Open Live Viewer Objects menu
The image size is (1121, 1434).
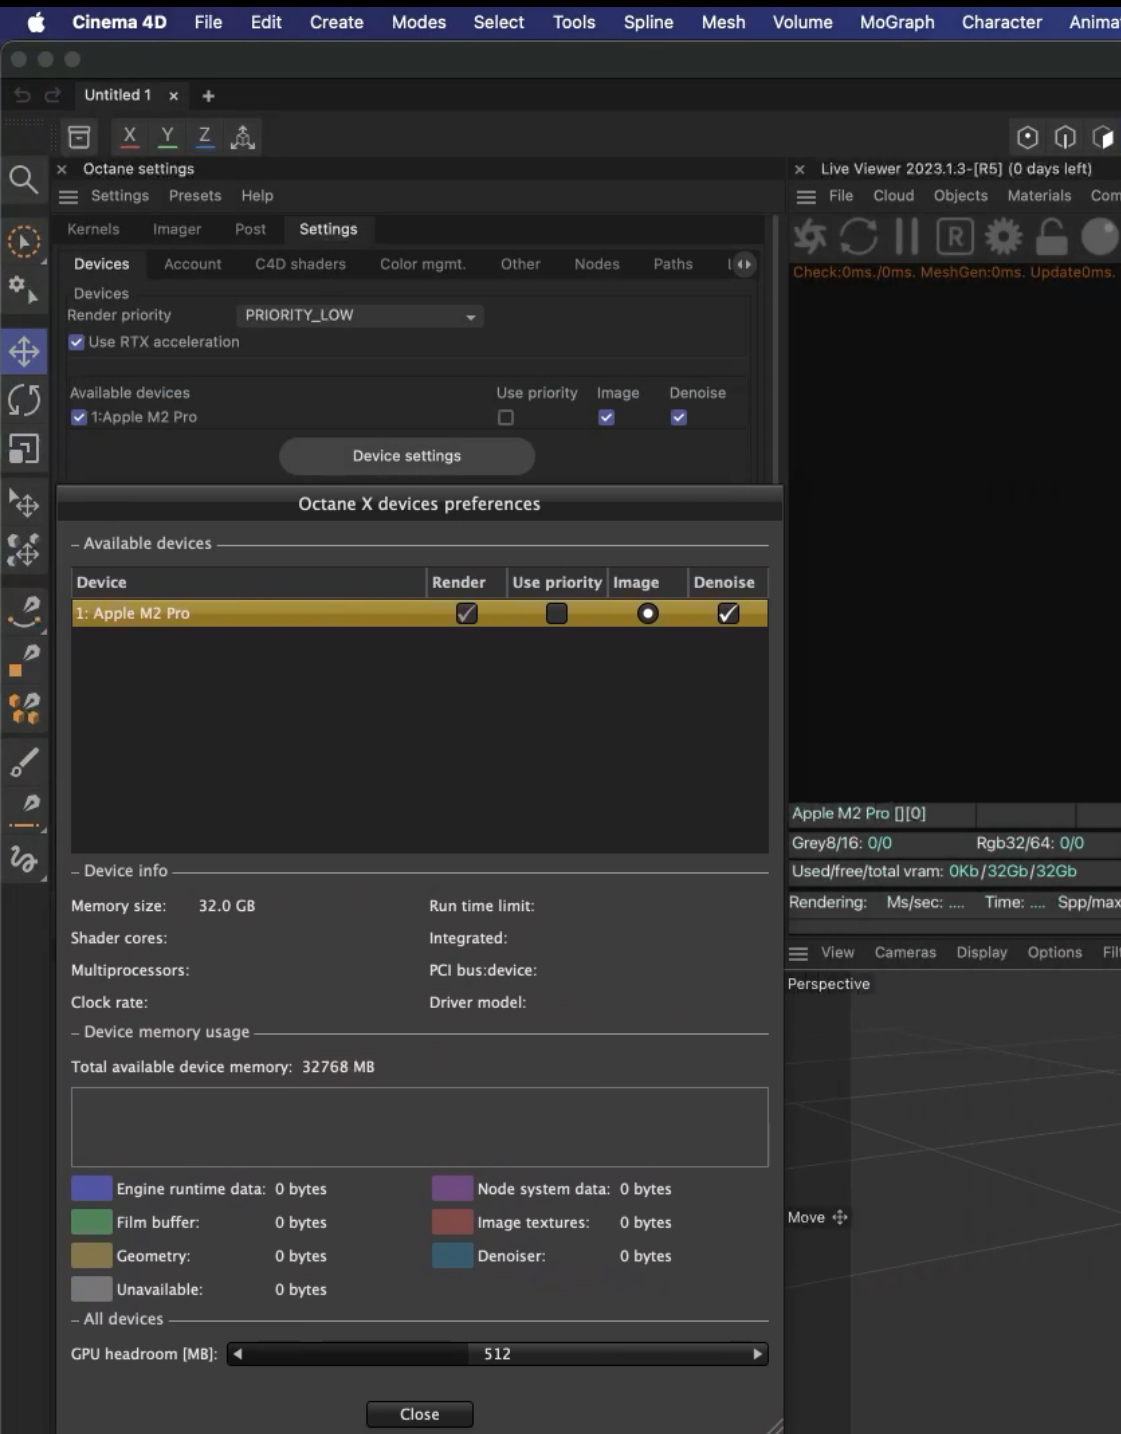click(x=960, y=196)
